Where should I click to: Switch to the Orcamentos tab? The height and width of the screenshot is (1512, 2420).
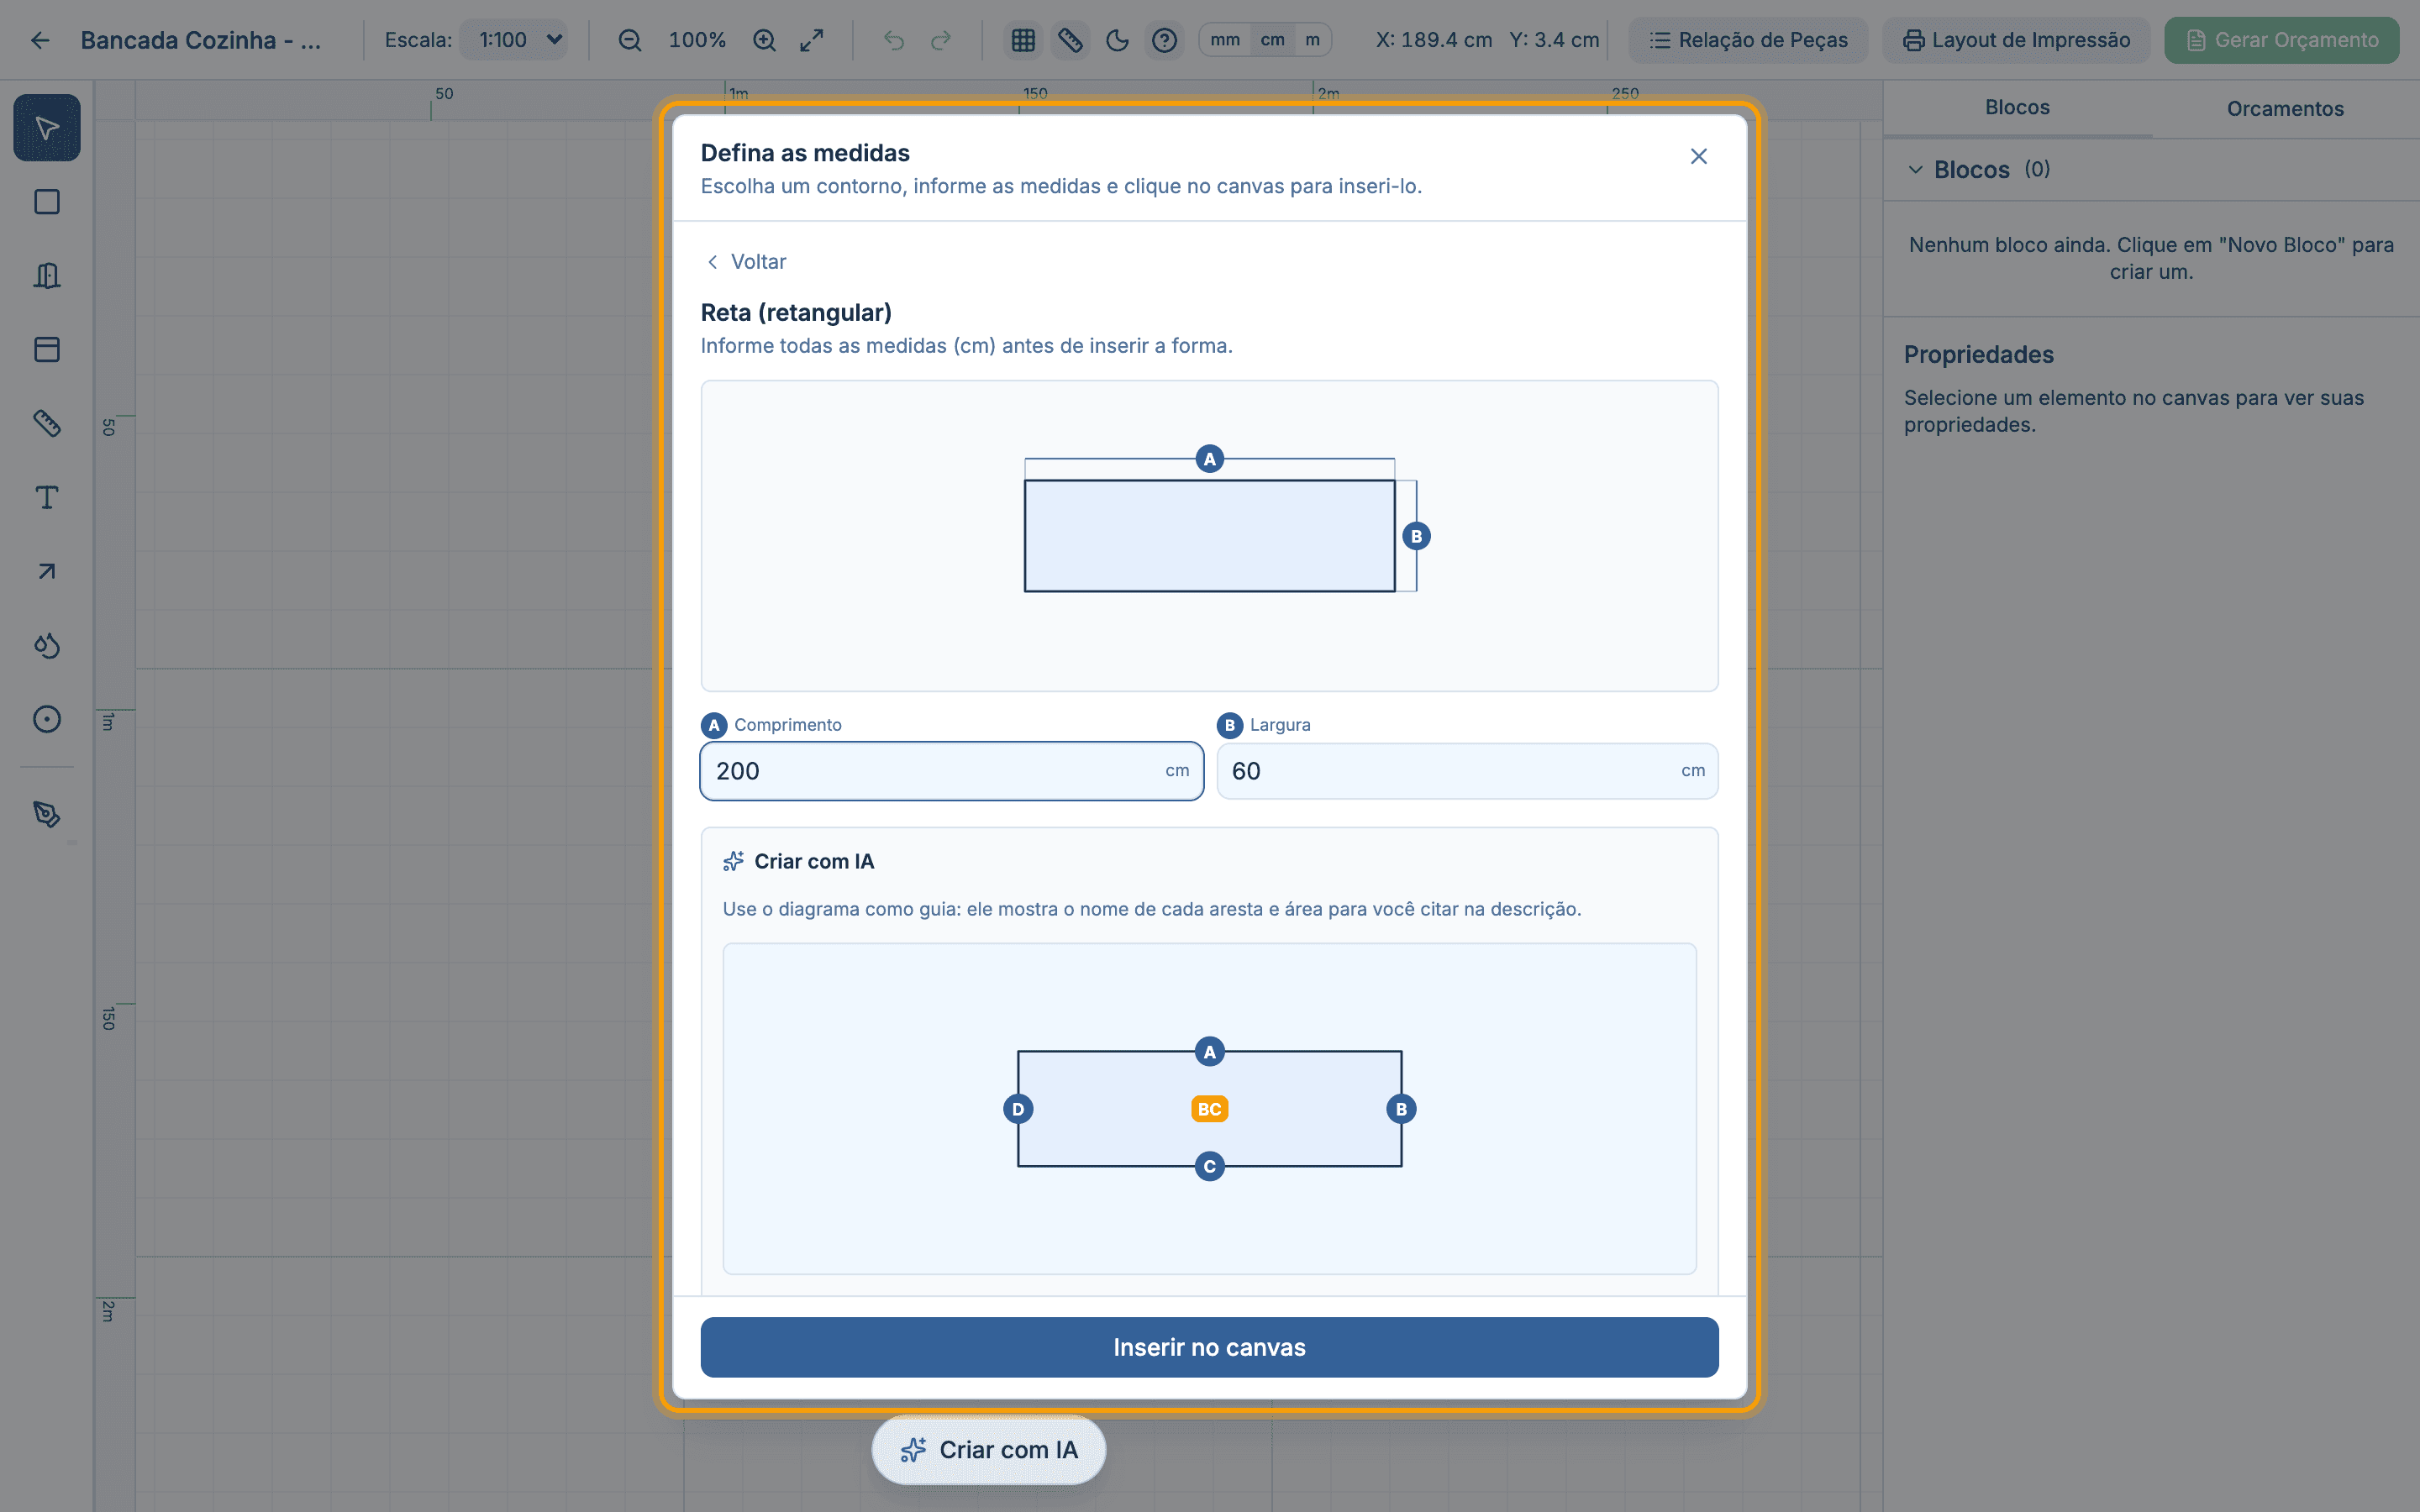(2285, 108)
